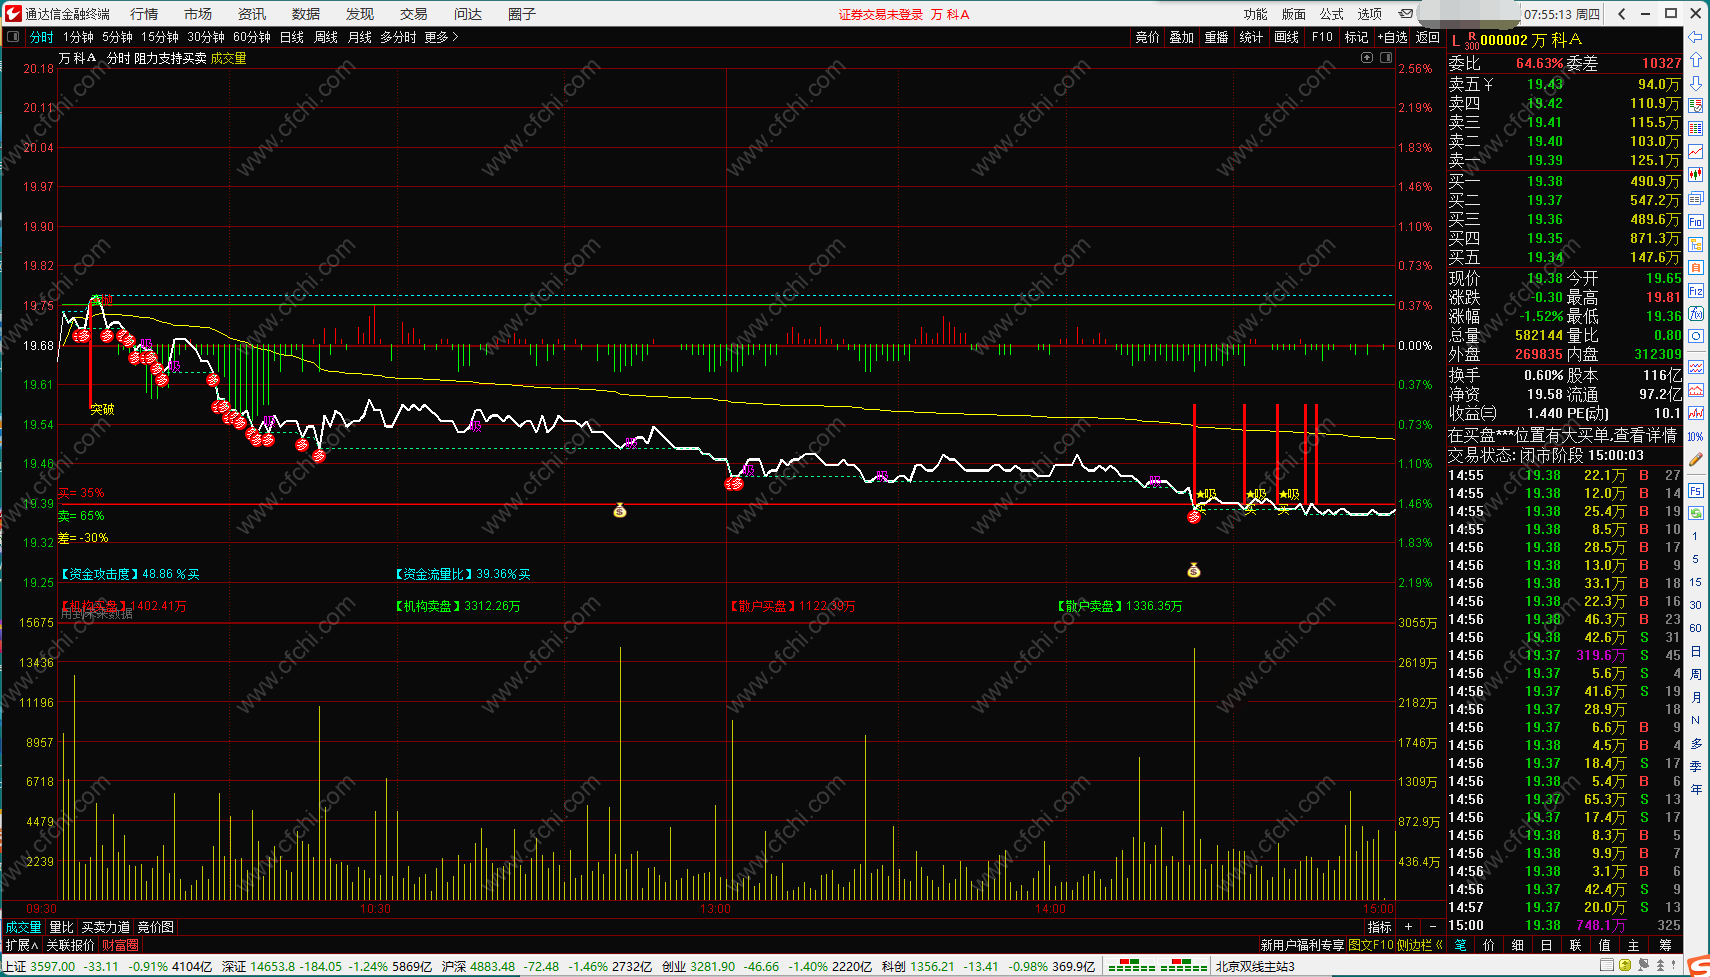The height and width of the screenshot is (977, 1710).
Task: Select the 筹 tab in bottom-right panel
Action: coord(1665,945)
